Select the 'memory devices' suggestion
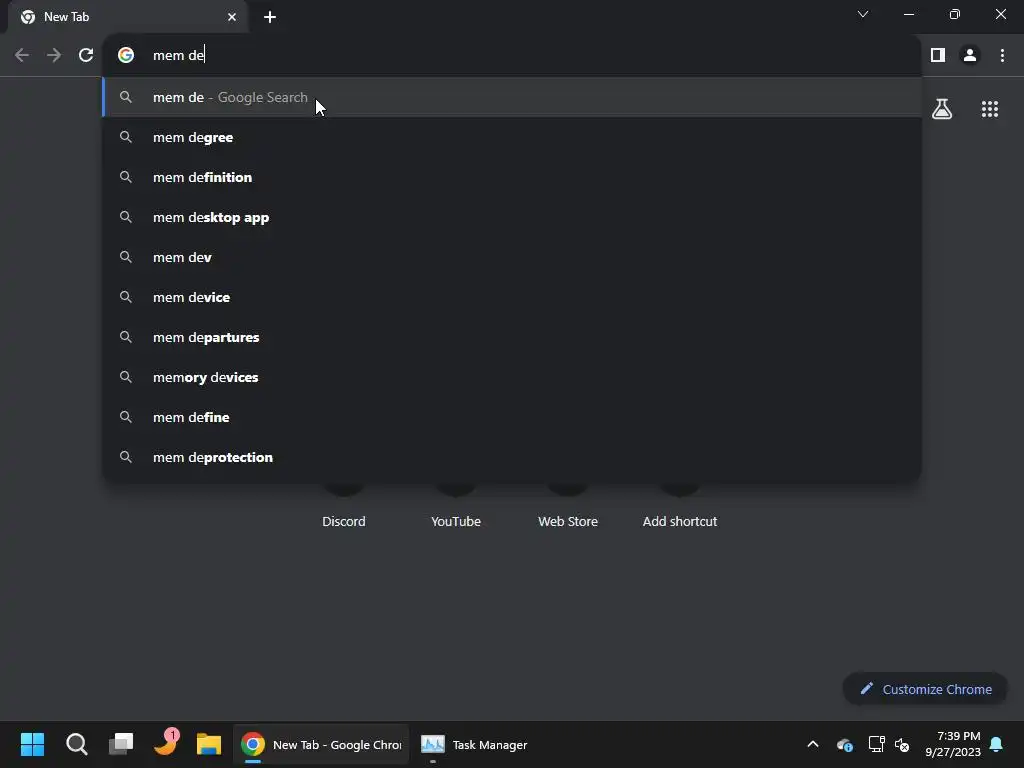The image size is (1024, 768). pyautogui.click(x=512, y=377)
